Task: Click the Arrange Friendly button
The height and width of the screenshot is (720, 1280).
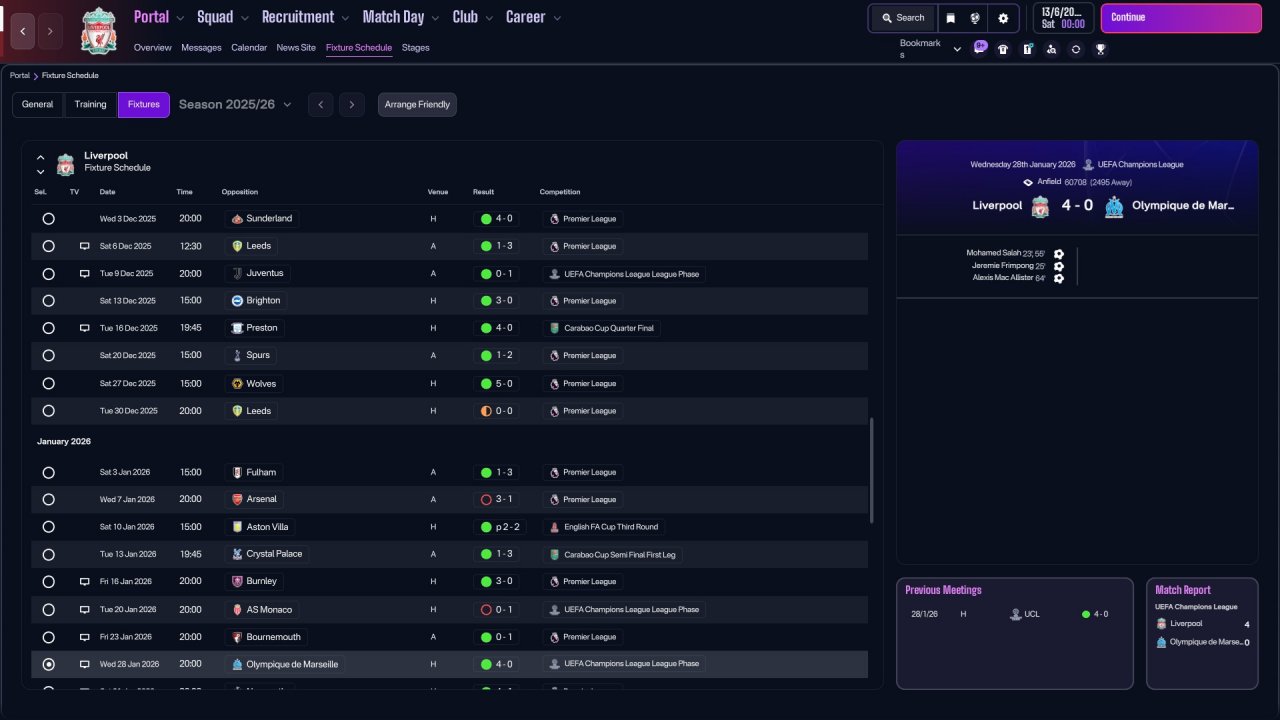Action: click(417, 104)
